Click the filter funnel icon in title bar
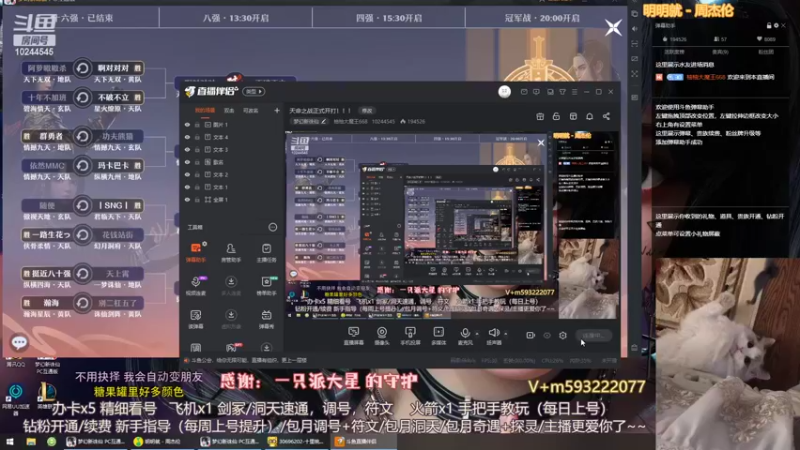The width and height of the screenshot is (800, 450). point(562,92)
